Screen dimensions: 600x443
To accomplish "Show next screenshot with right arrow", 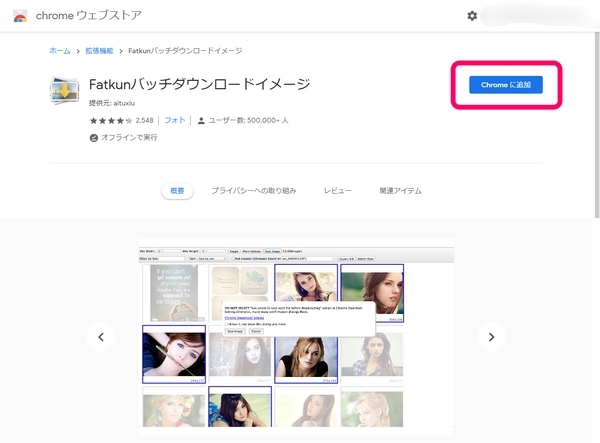I will [x=491, y=337].
